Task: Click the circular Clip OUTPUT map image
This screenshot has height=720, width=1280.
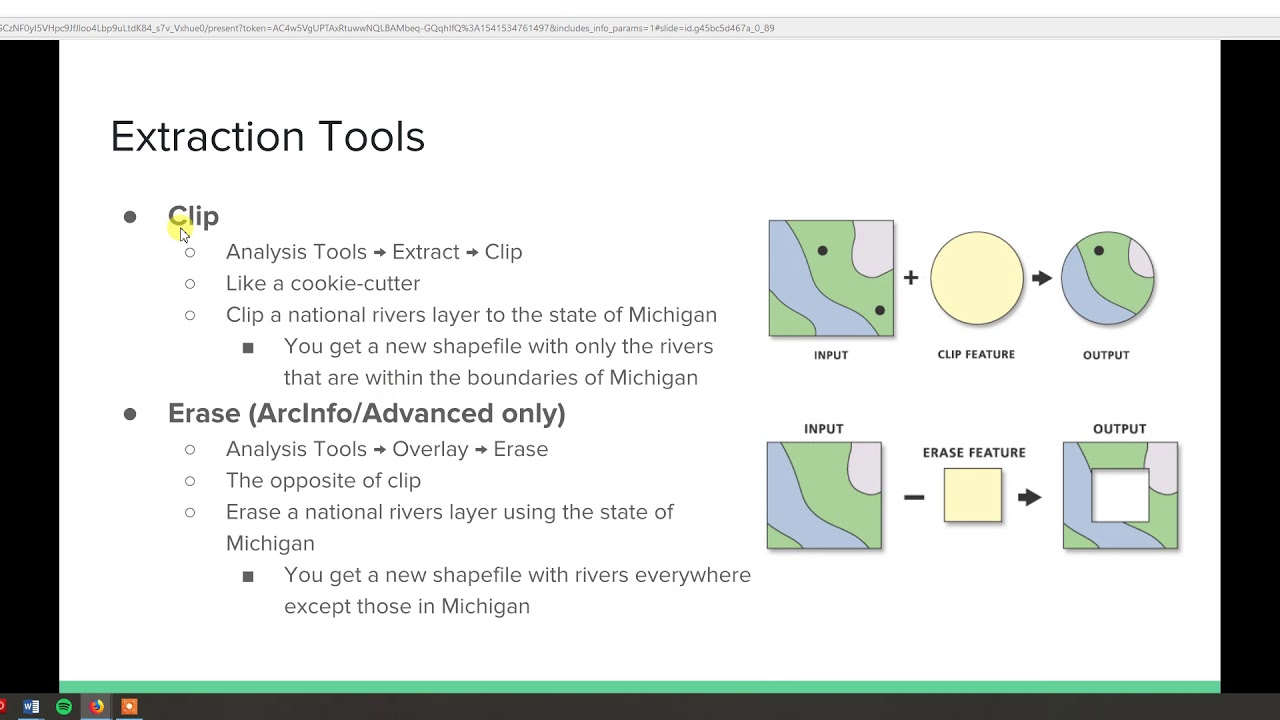Action: point(1108,278)
